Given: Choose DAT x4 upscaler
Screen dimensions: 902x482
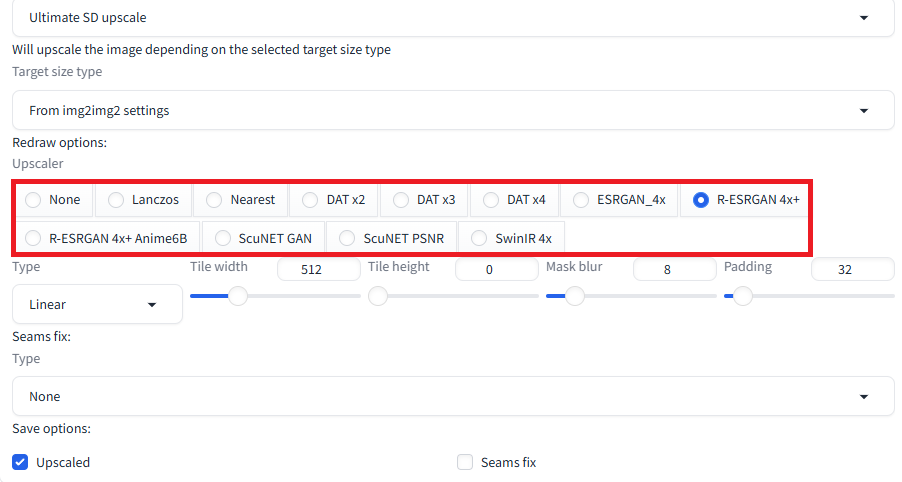Looking at the screenshot, I should (x=491, y=200).
